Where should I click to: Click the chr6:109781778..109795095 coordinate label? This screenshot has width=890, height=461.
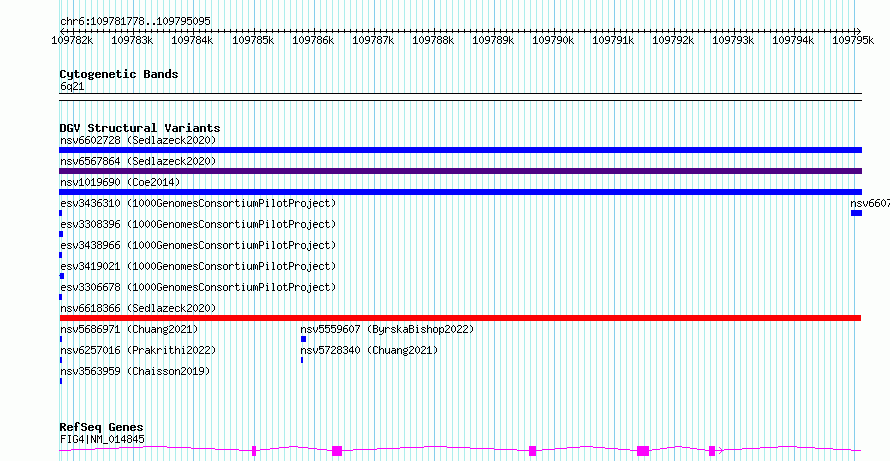(135, 22)
